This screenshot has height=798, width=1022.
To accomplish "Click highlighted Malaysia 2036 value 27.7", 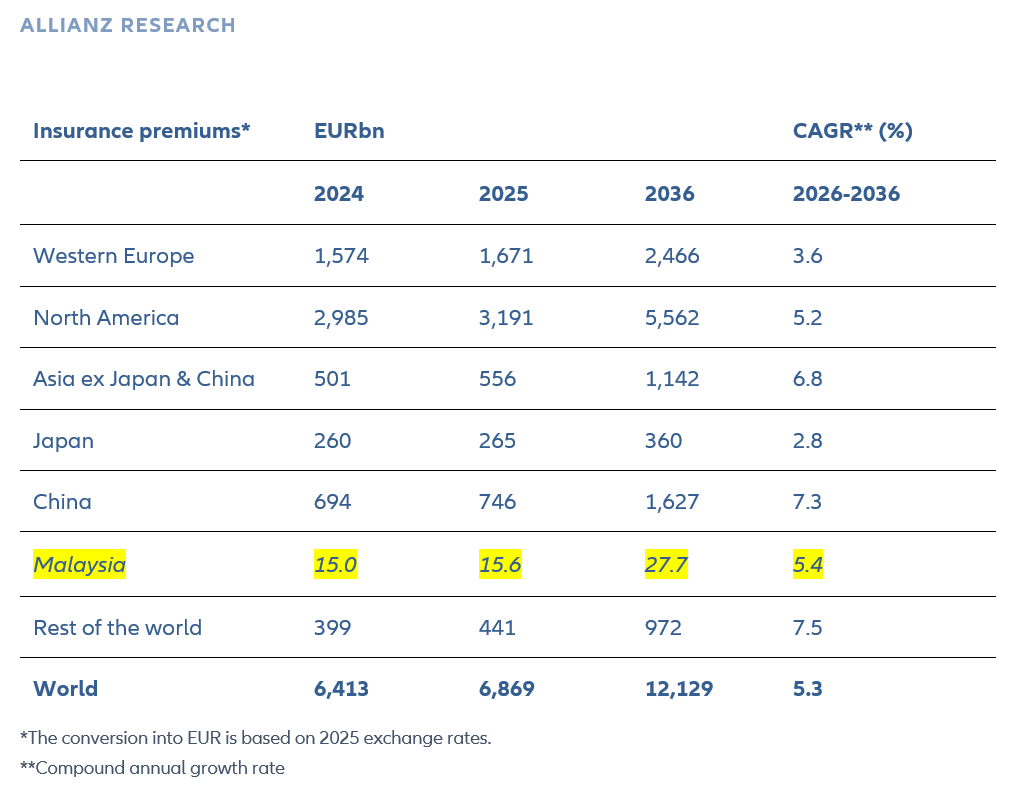I will point(666,565).
